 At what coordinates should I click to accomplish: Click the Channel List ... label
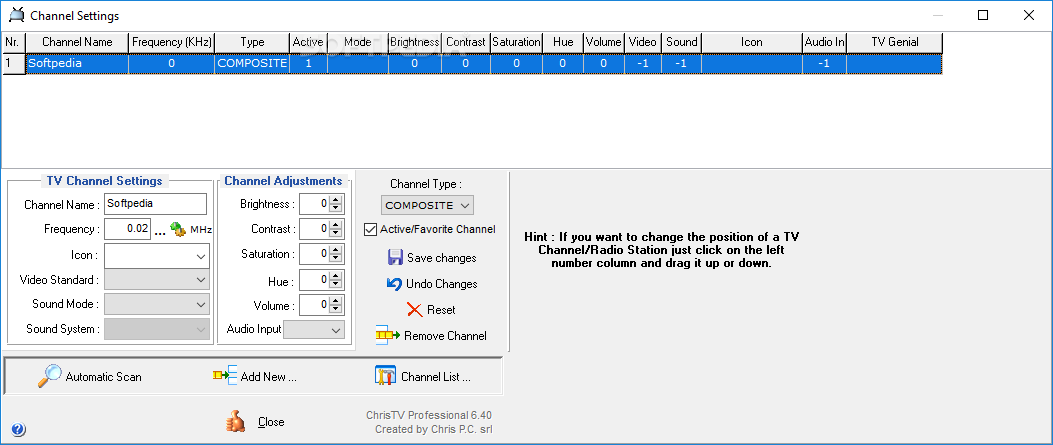click(436, 377)
